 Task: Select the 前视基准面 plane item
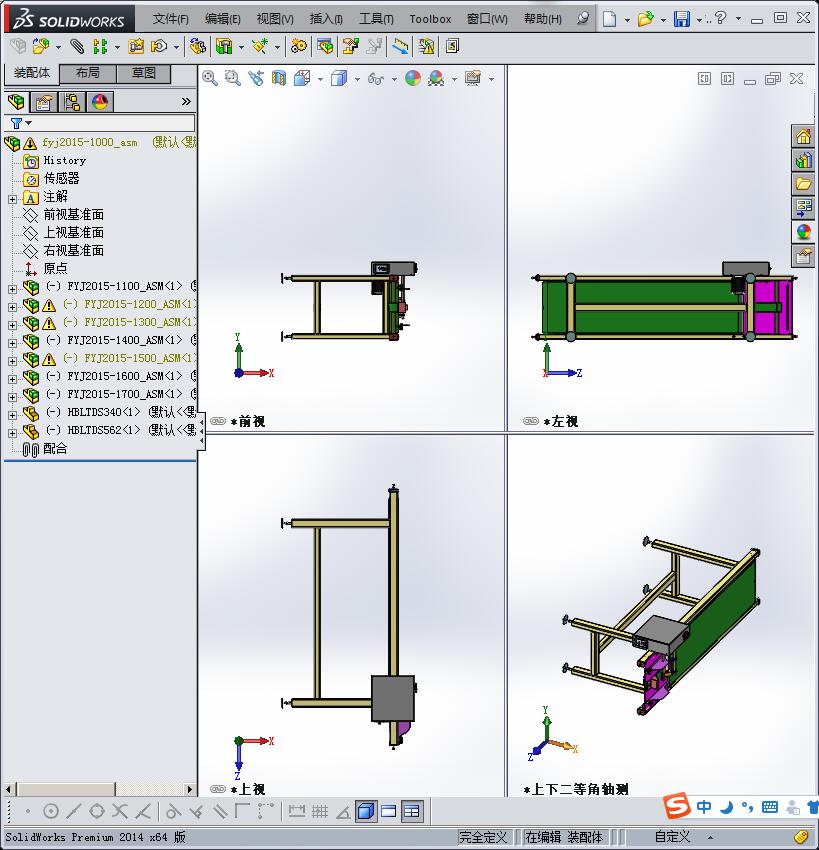point(73,215)
